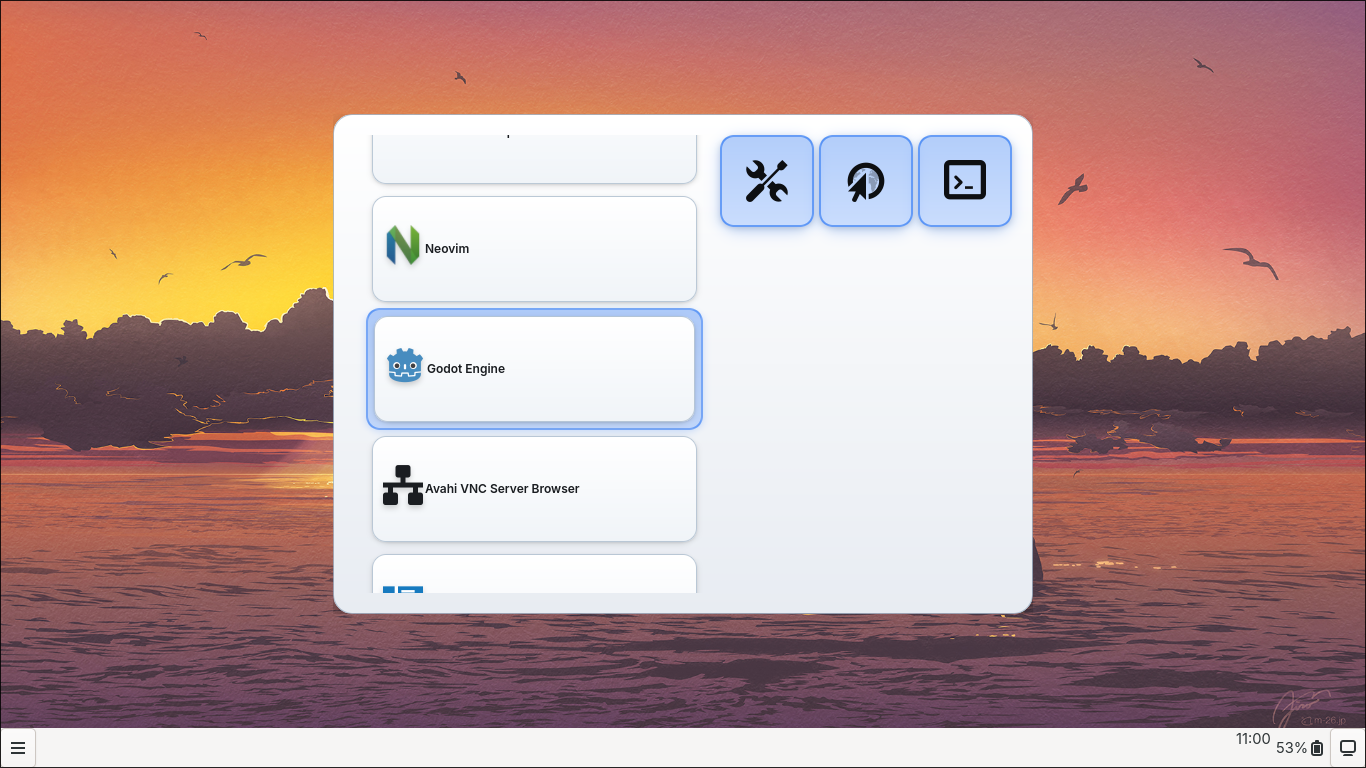Select the web browser icon with globe
The image size is (1366, 768).
(865, 180)
